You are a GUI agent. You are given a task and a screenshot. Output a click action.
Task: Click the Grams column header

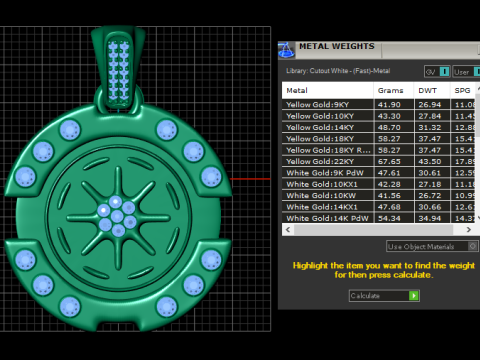[394, 90]
